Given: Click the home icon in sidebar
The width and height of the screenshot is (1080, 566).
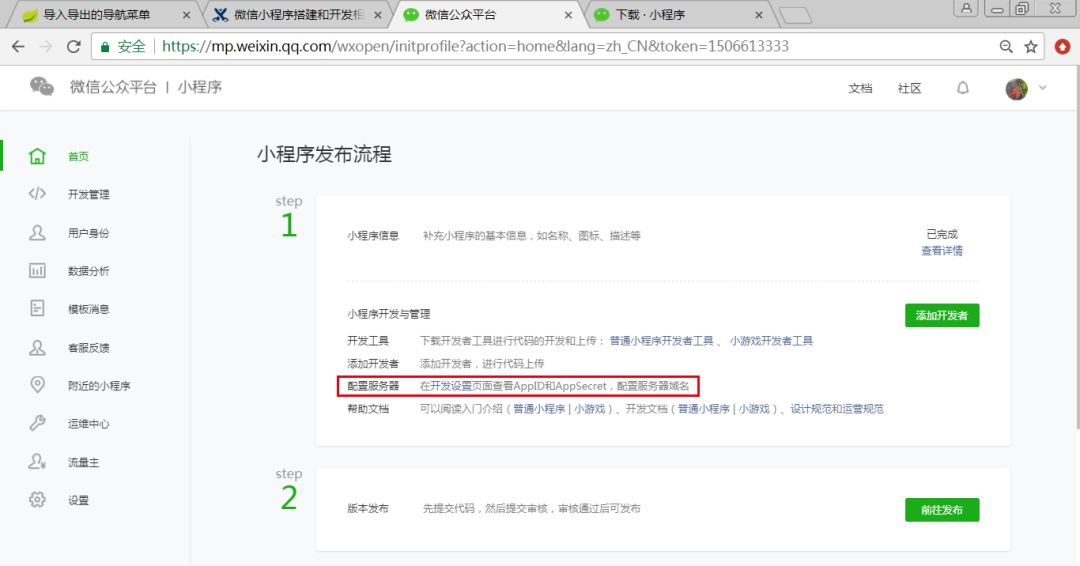Looking at the screenshot, I should click(x=37, y=156).
